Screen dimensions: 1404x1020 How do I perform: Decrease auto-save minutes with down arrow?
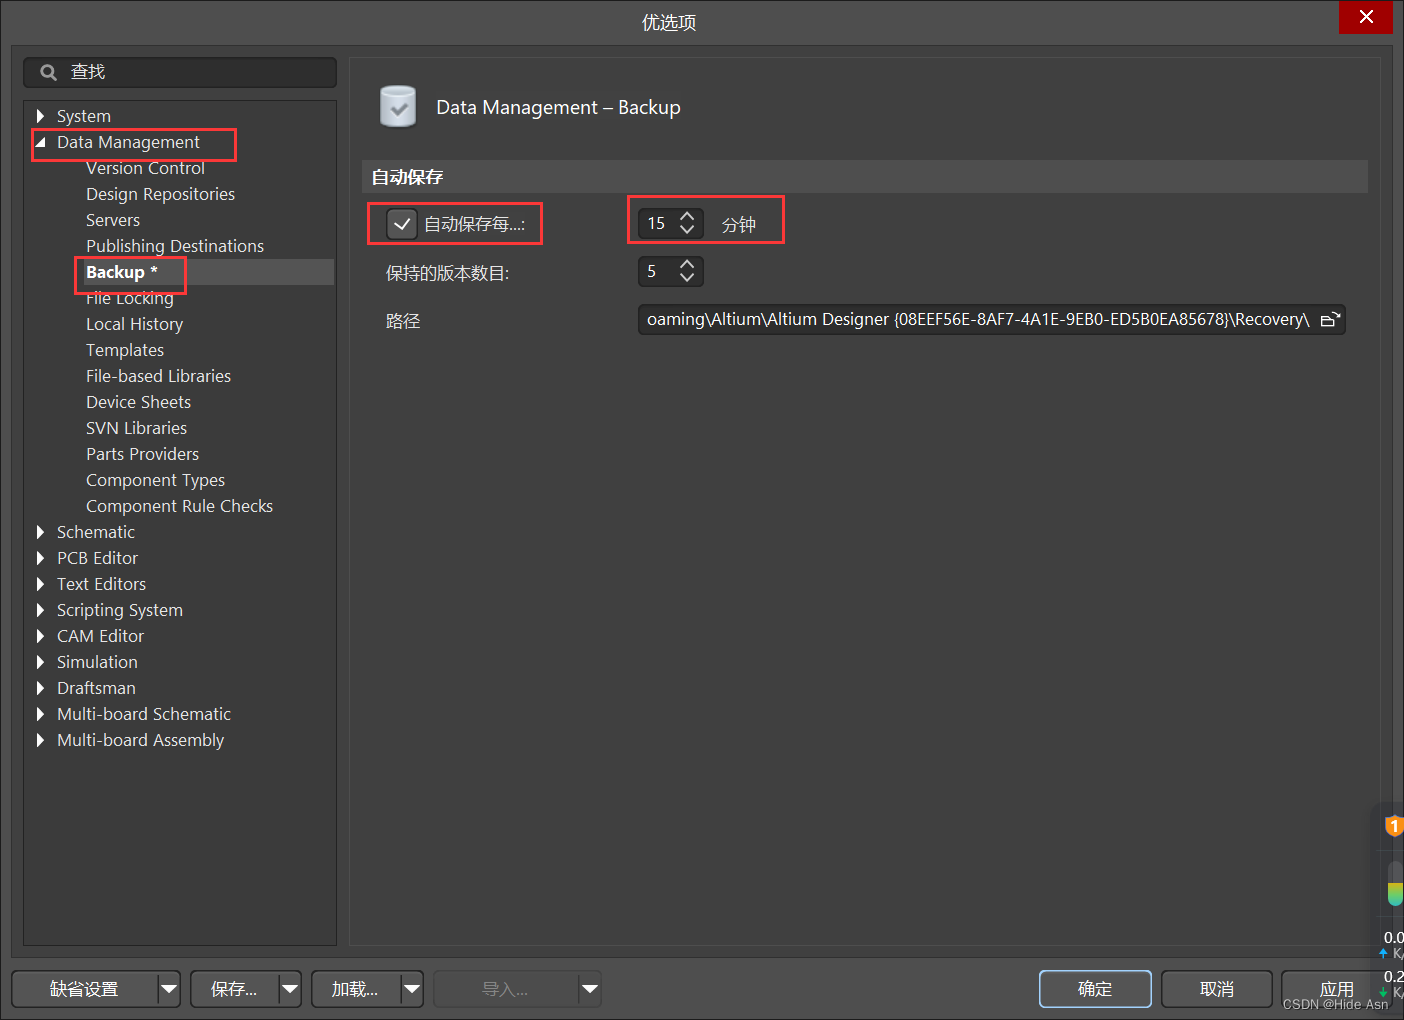(x=687, y=230)
